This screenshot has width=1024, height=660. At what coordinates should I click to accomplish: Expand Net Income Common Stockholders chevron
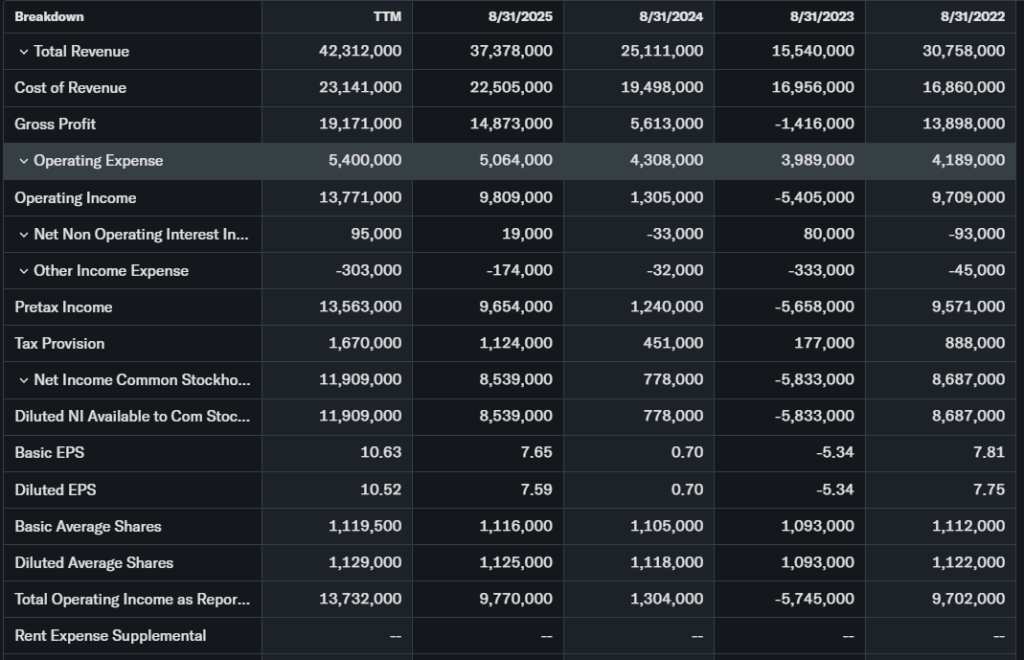pyautogui.click(x=23, y=380)
